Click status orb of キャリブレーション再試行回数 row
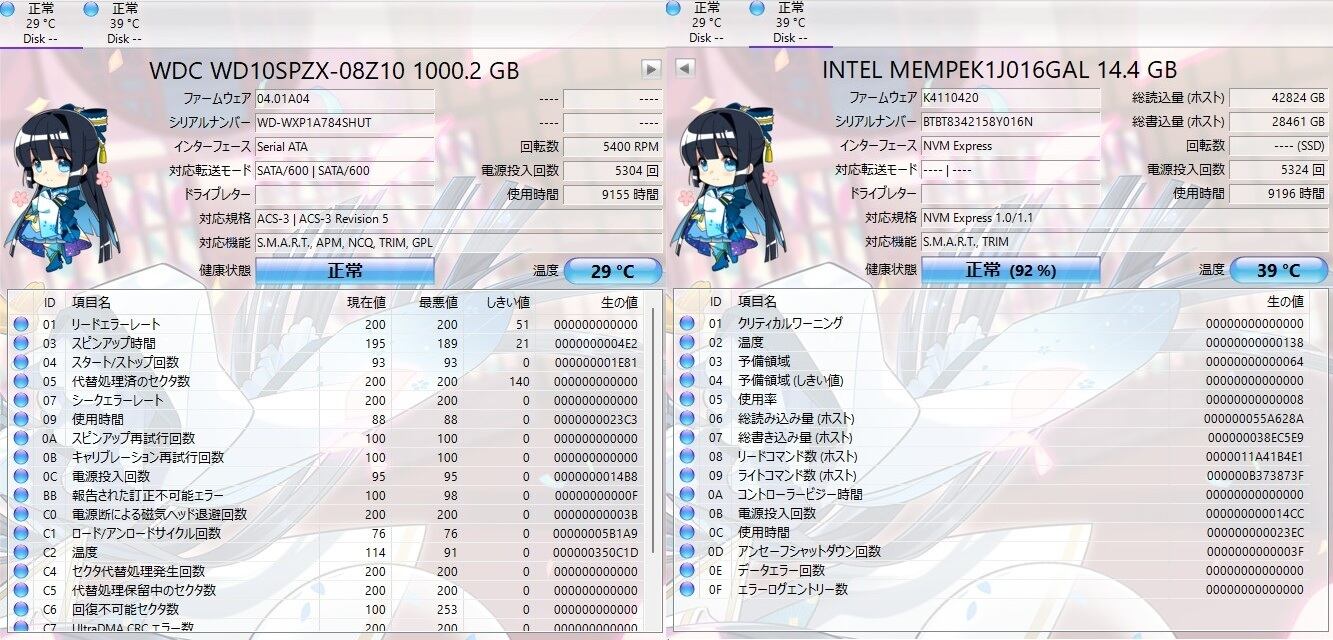 pos(21,457)
